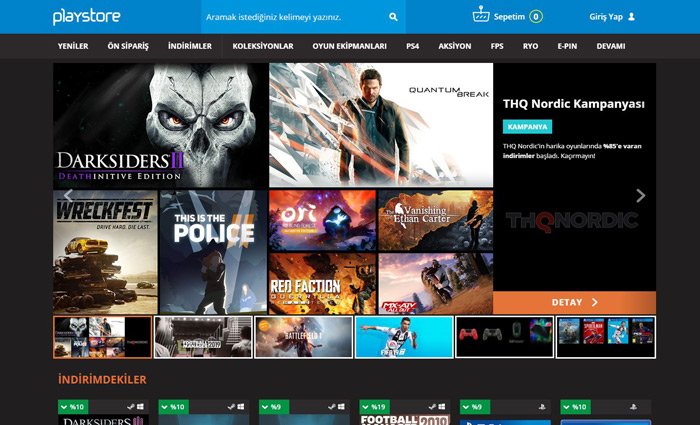Open the PS4 menu item

pyautogui.click(x=412, y=46)
